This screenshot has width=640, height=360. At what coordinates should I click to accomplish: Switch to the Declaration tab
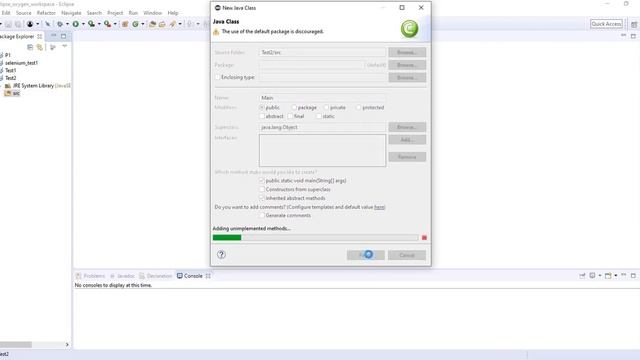156,276
